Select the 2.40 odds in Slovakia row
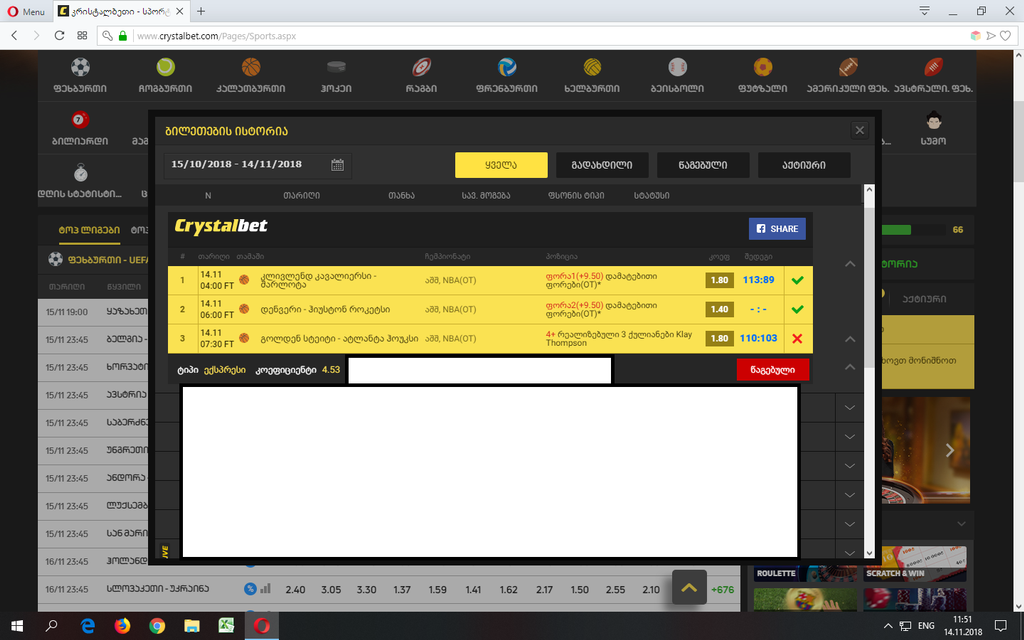This screenshot has width=1024, height=640. pyautogui.click(x=295, y=589)
